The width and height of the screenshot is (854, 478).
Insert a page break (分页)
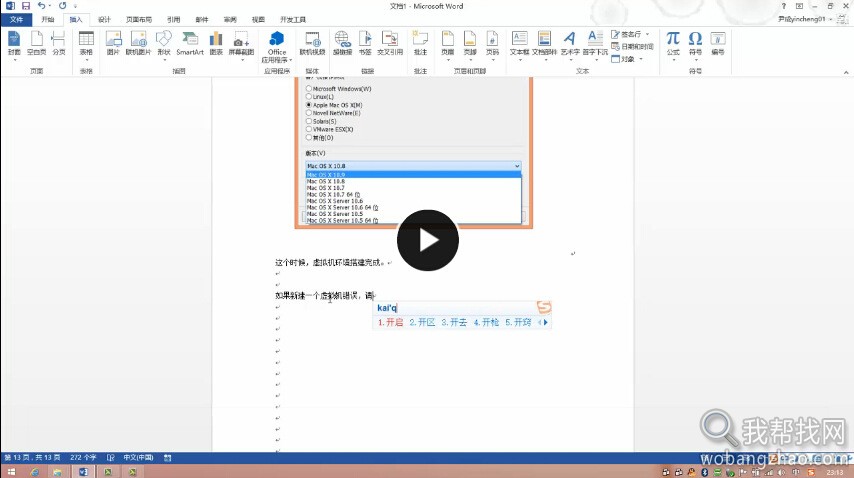click(58, 43)
